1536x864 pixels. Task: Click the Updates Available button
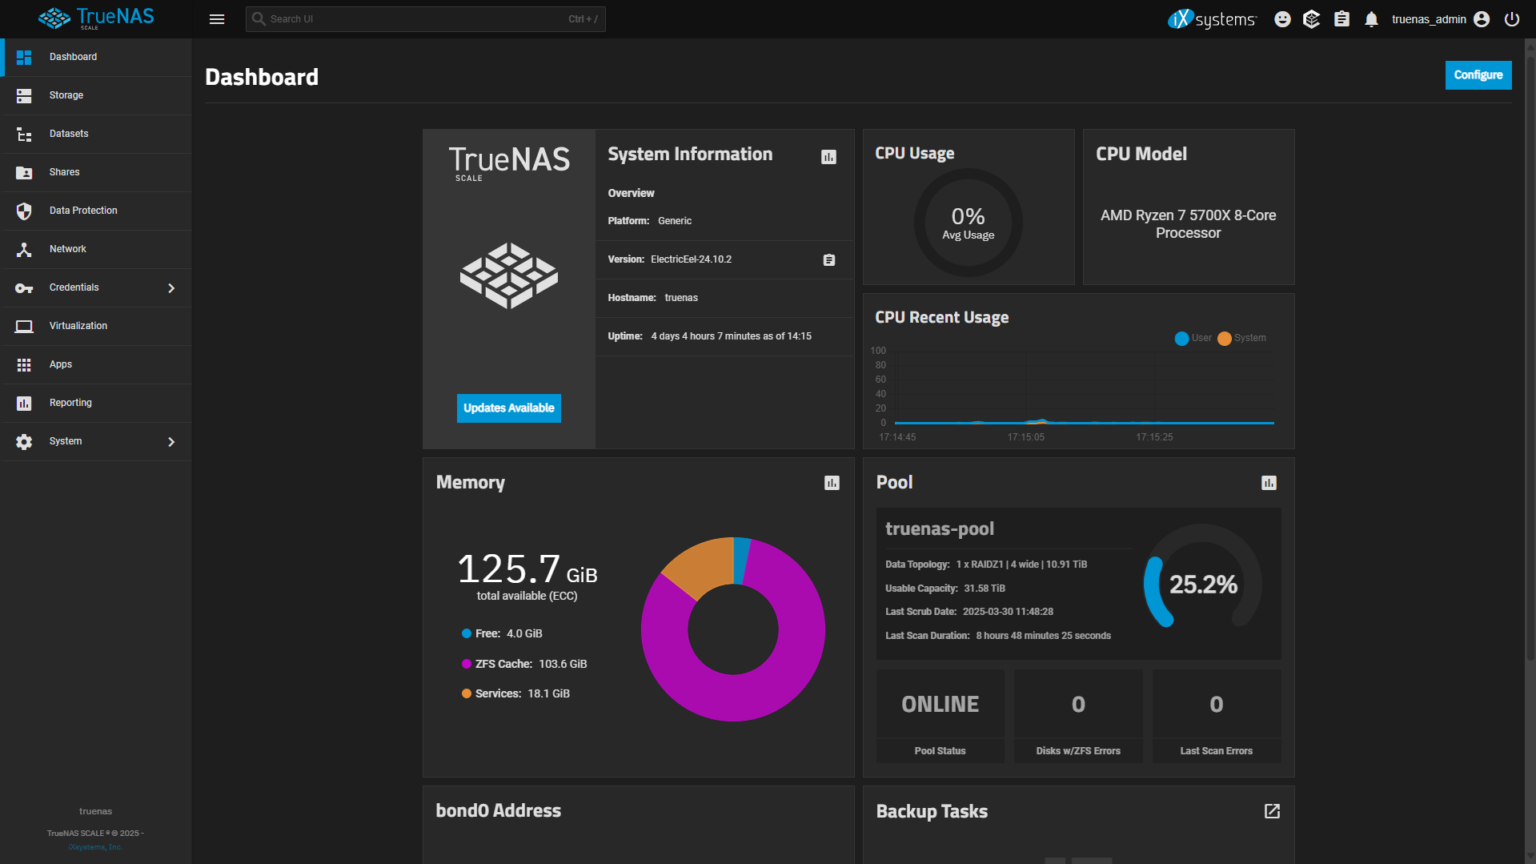(509, 408)
